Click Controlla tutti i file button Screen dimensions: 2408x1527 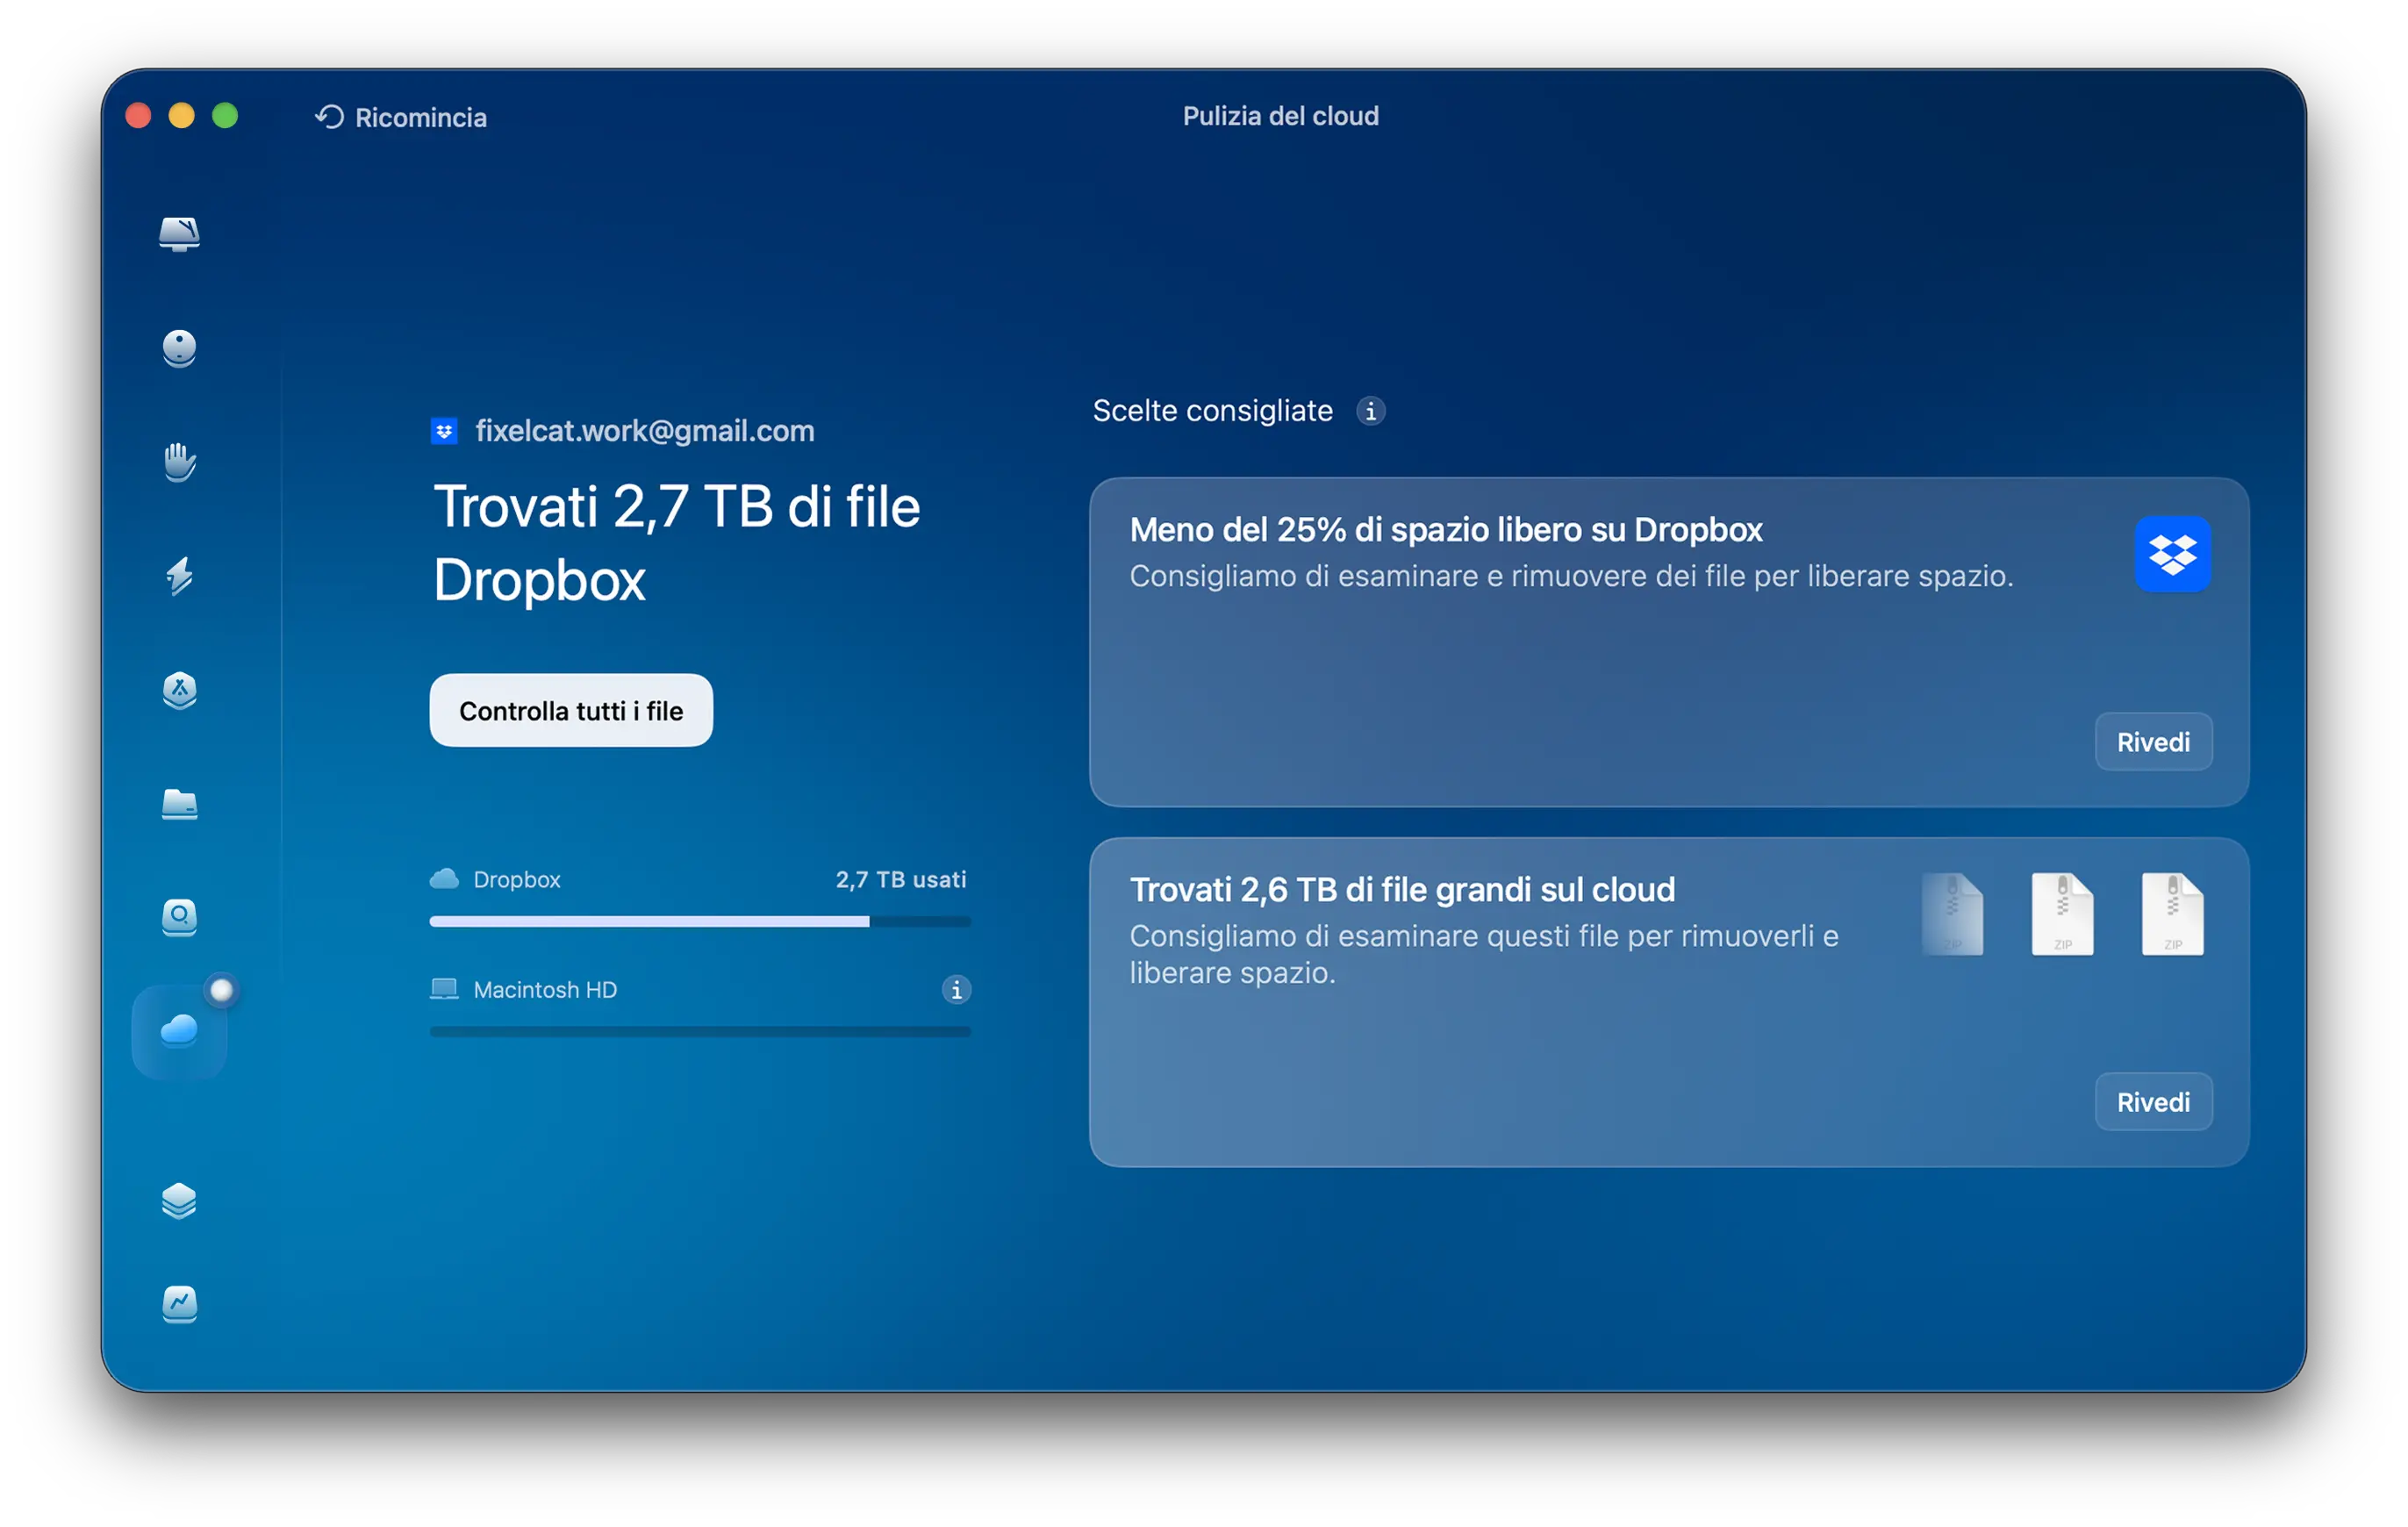coord(570,710)
